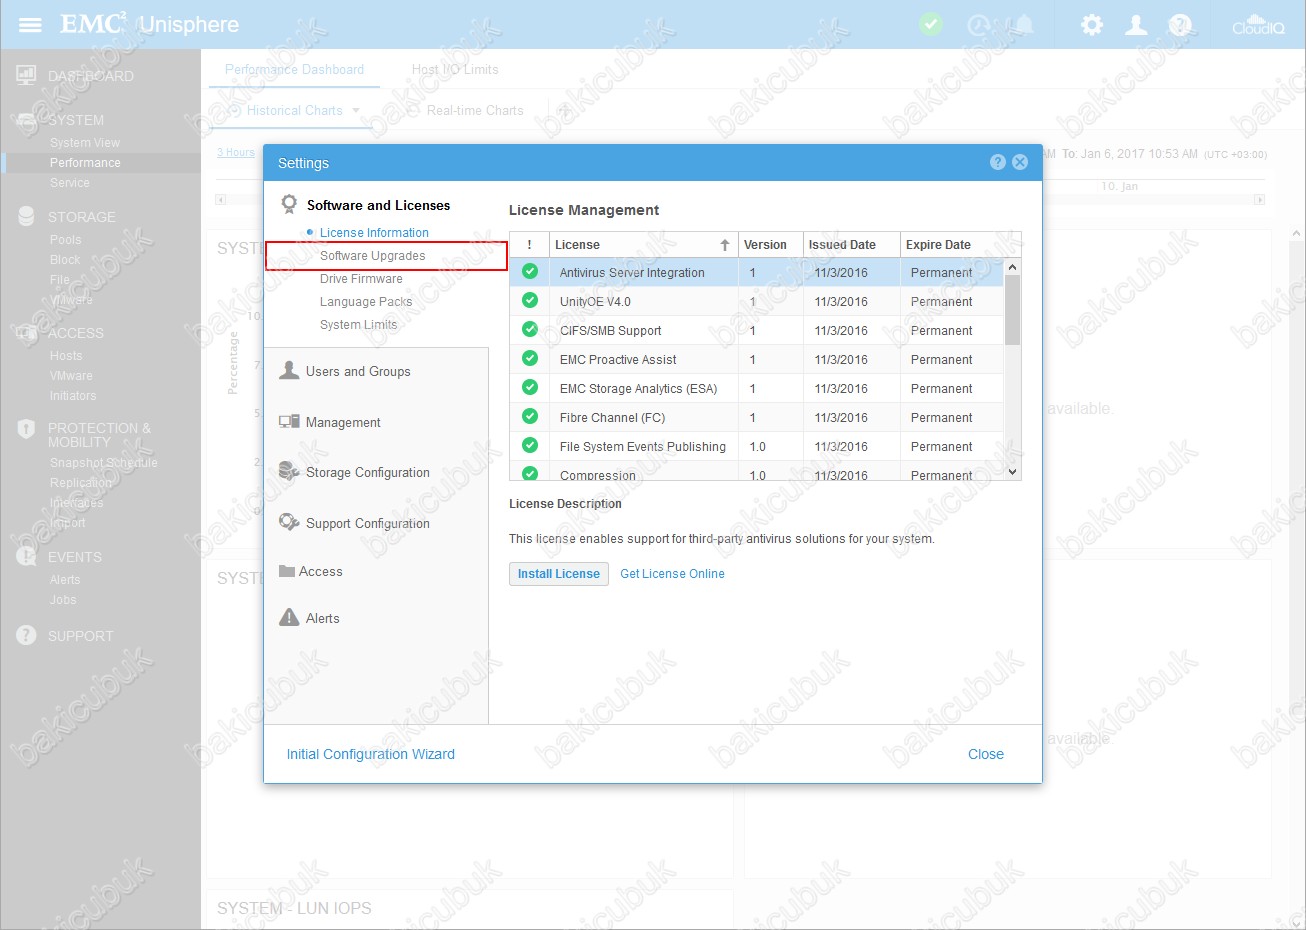
Task: Click the Storage cylinder icon in sidebar
Action: pos(26,216)
